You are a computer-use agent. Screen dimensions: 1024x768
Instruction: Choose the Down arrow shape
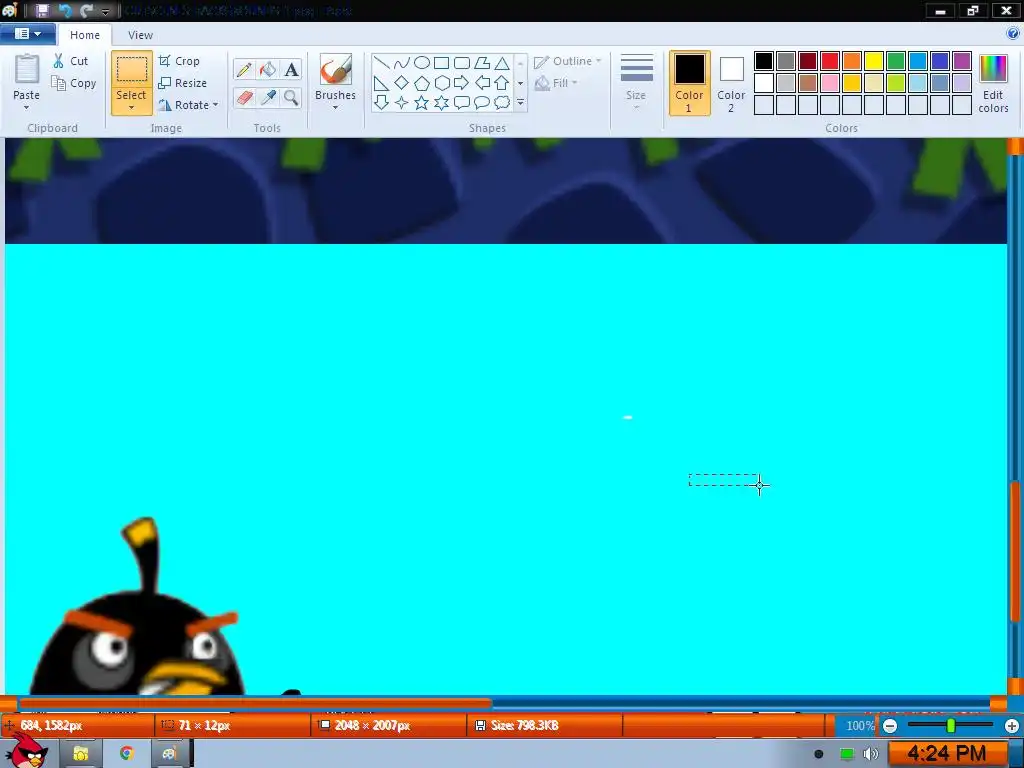click(x=382, y=103)
